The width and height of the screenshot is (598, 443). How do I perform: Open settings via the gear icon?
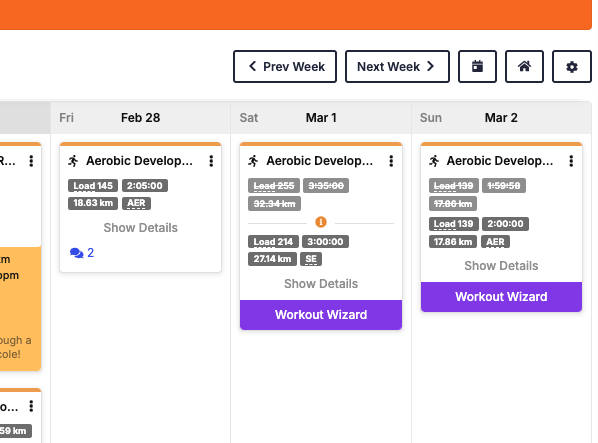571,66
